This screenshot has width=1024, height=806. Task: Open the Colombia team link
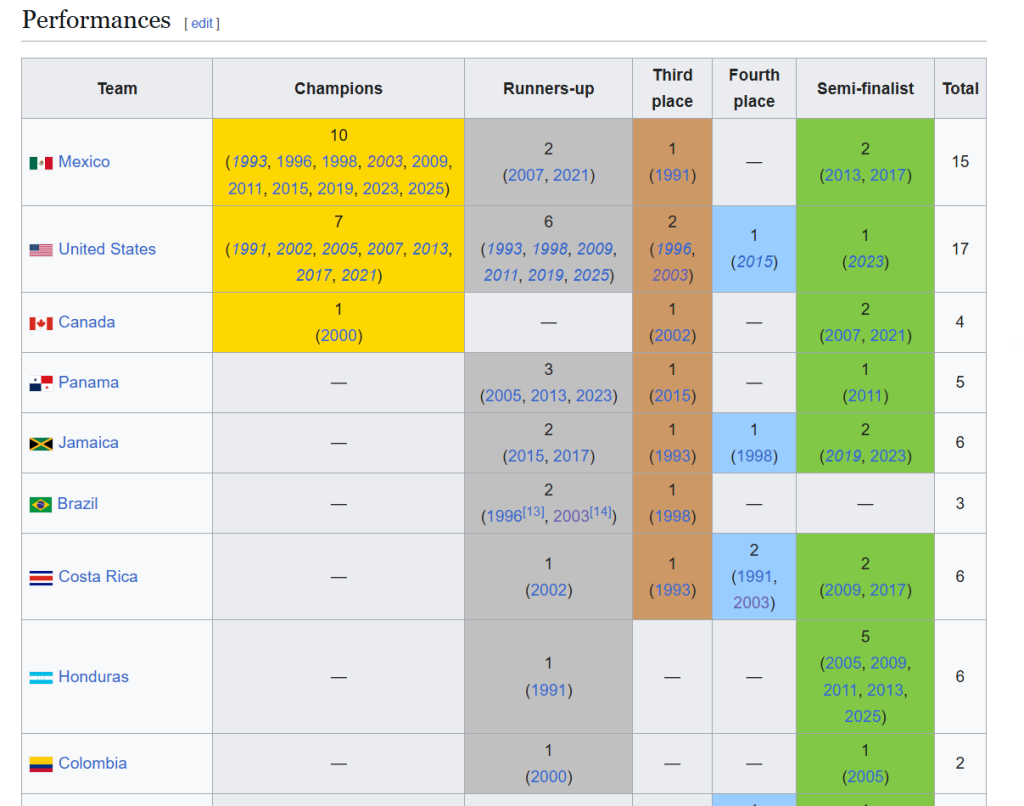(x=93, y=764)
